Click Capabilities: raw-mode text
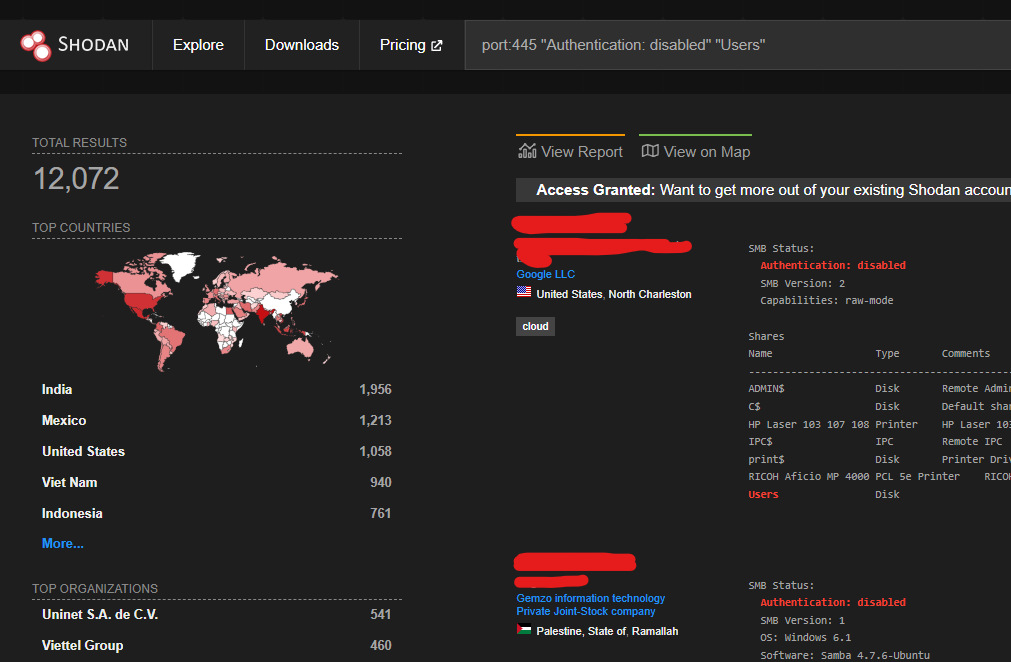 pyautogui.click(x=827, y=300)
